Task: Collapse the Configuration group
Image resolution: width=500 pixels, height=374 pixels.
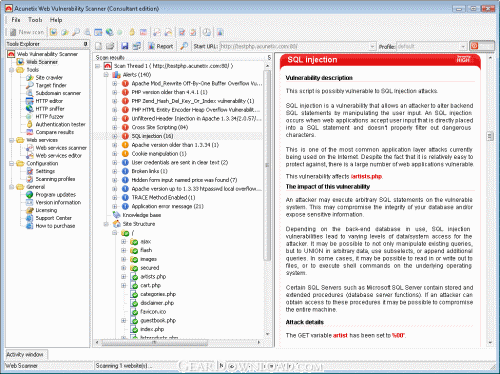Action: [11, 163]
